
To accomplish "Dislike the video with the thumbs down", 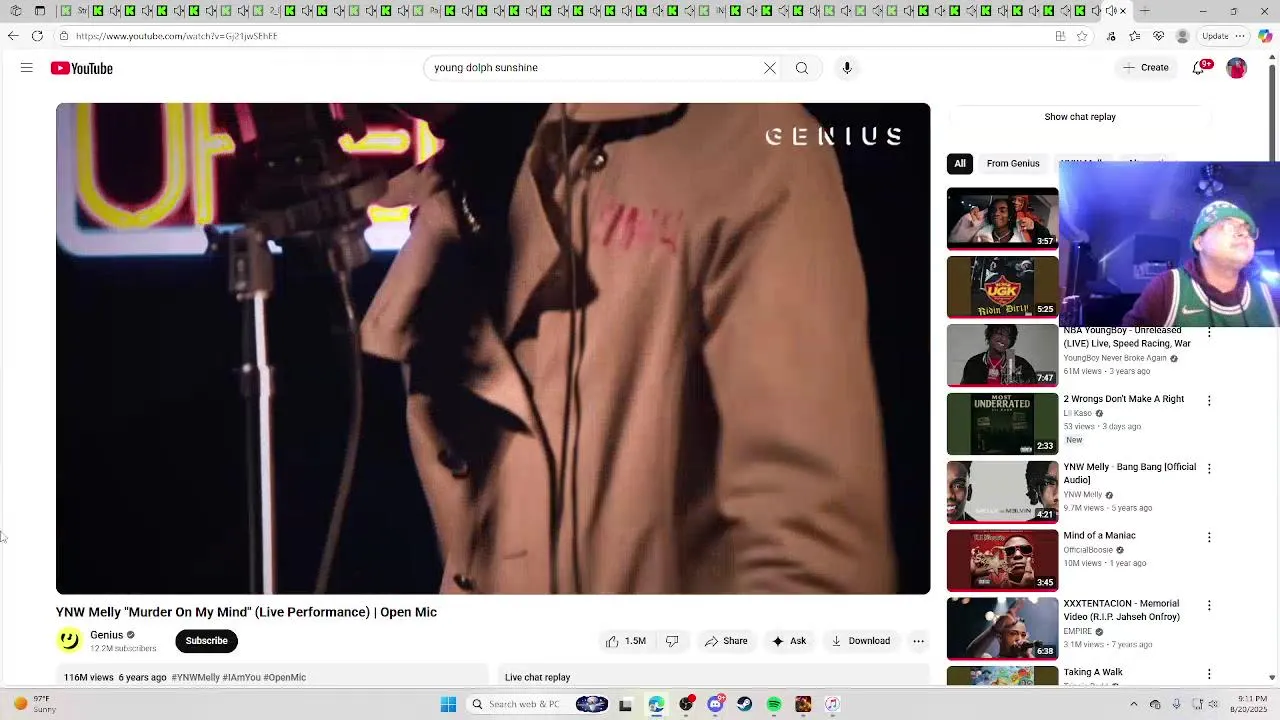I will pos(672,641).
